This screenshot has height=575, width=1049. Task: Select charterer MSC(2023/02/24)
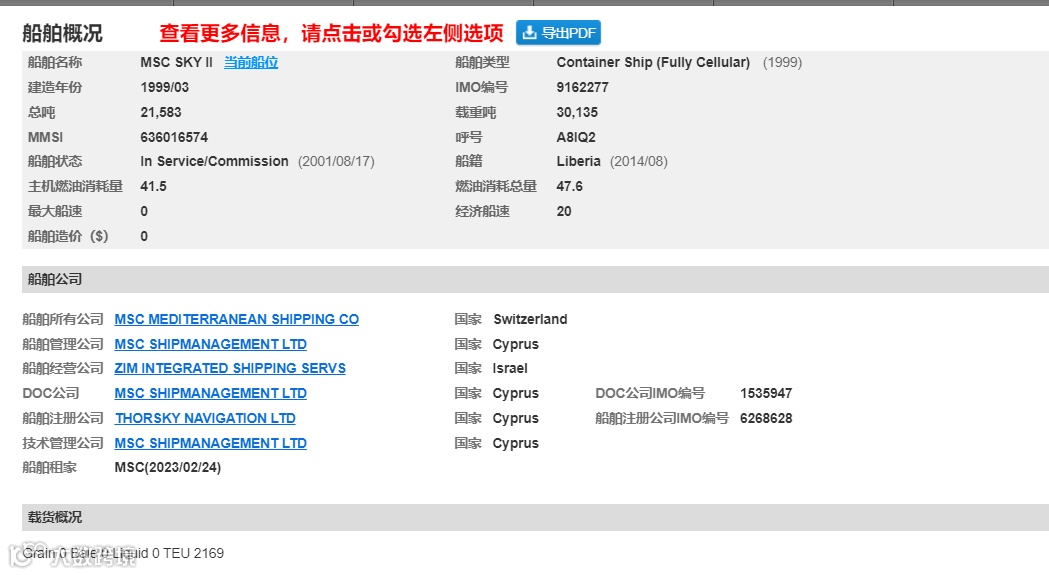(x=168, y=467)
